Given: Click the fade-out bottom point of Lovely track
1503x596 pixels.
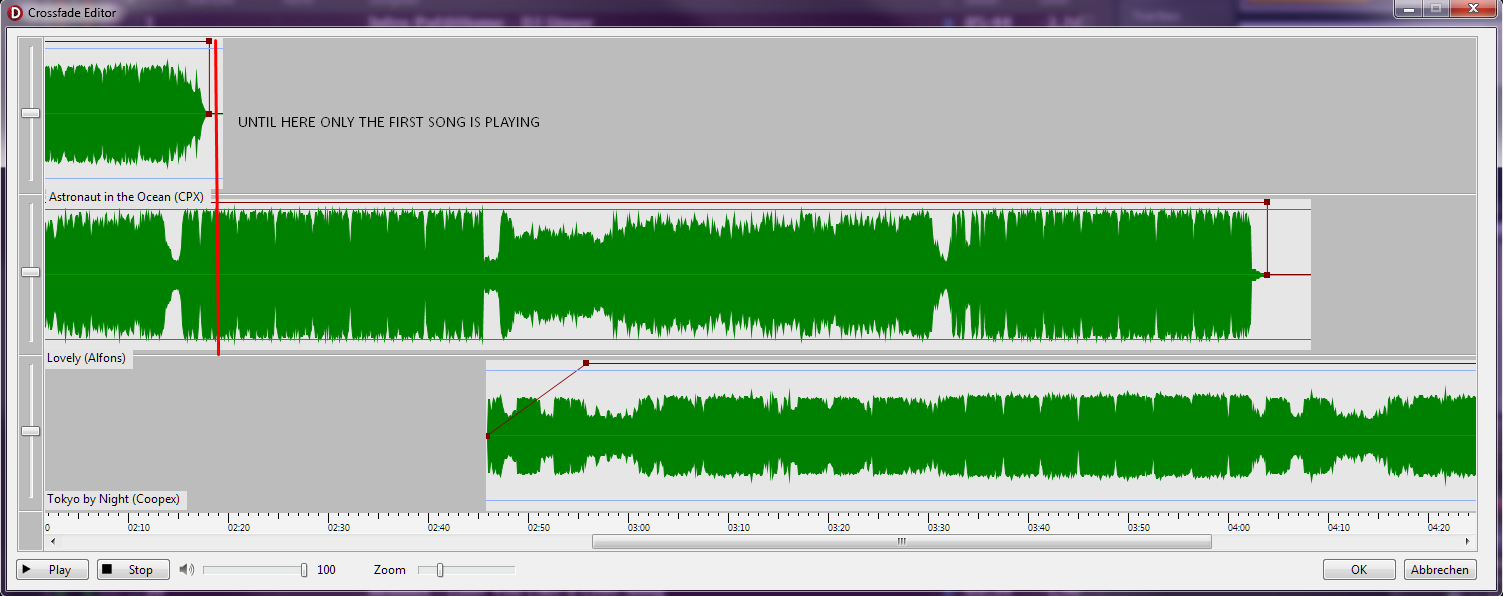Looking at the screenshot, I should (x=1267, y=274).
